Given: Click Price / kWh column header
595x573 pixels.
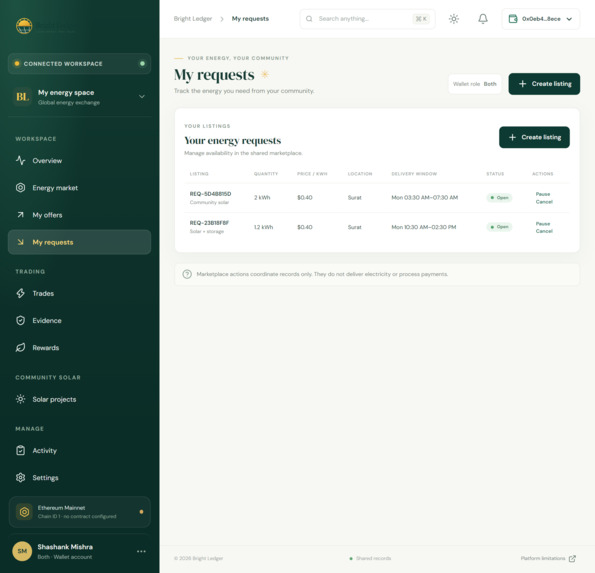Looking at the screenshot, I should pos(312,174).
